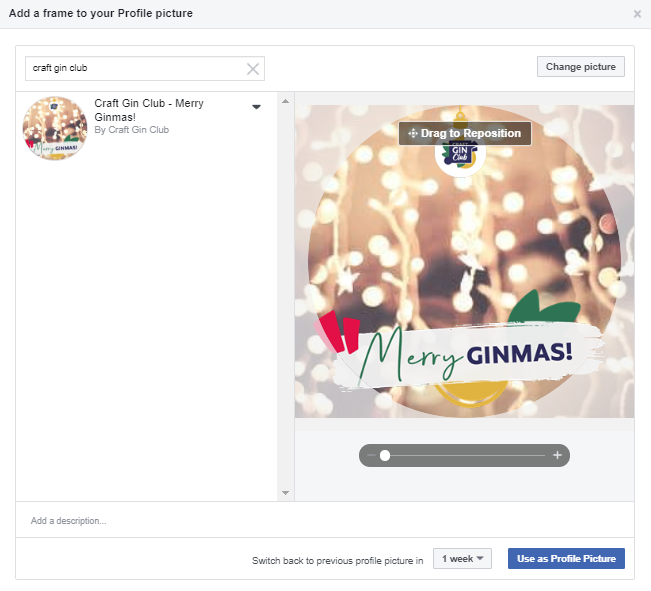Choose the Craft Gin Club - Merry Ginmas! title

tap(149, 110)
